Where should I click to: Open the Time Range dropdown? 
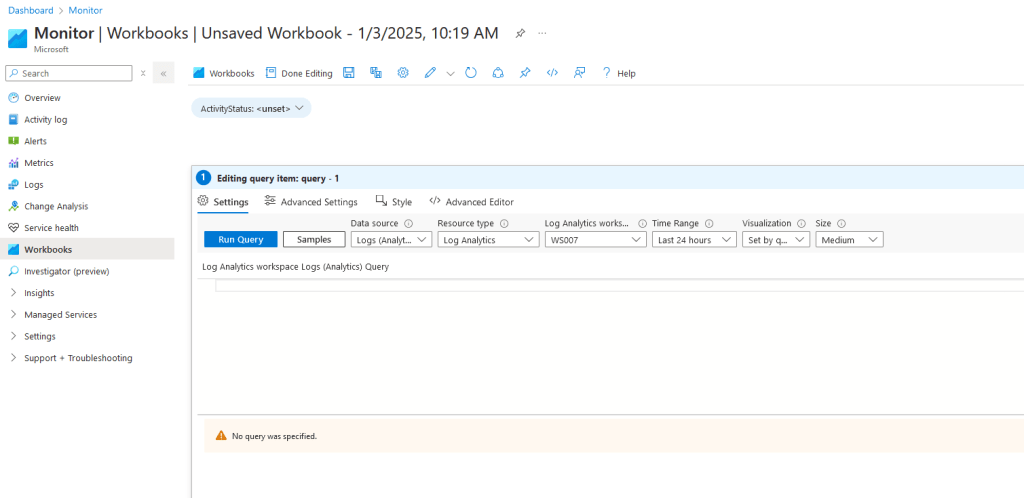coord(693,240)
